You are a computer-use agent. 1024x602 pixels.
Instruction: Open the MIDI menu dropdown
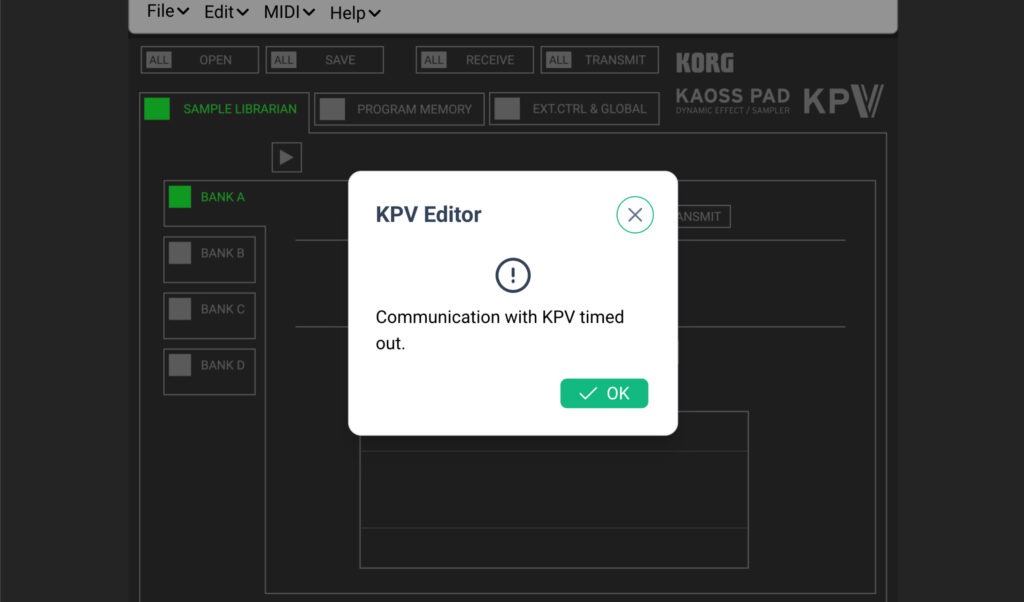[x=289, y=12]
